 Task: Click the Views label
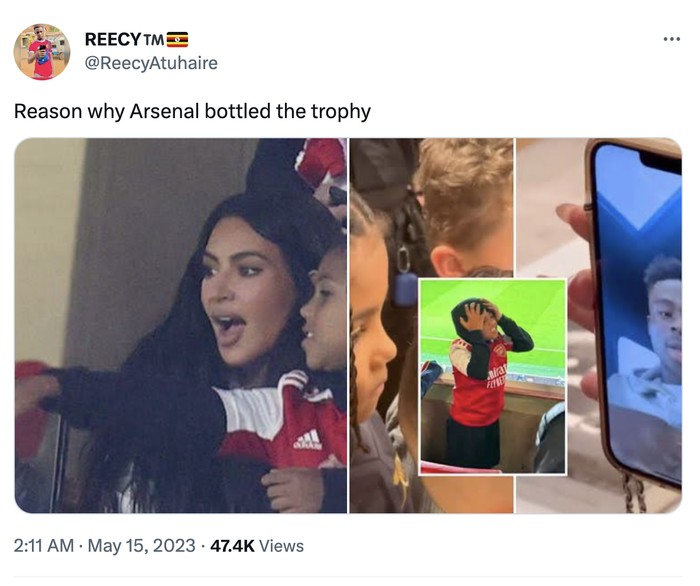point(282,546)
